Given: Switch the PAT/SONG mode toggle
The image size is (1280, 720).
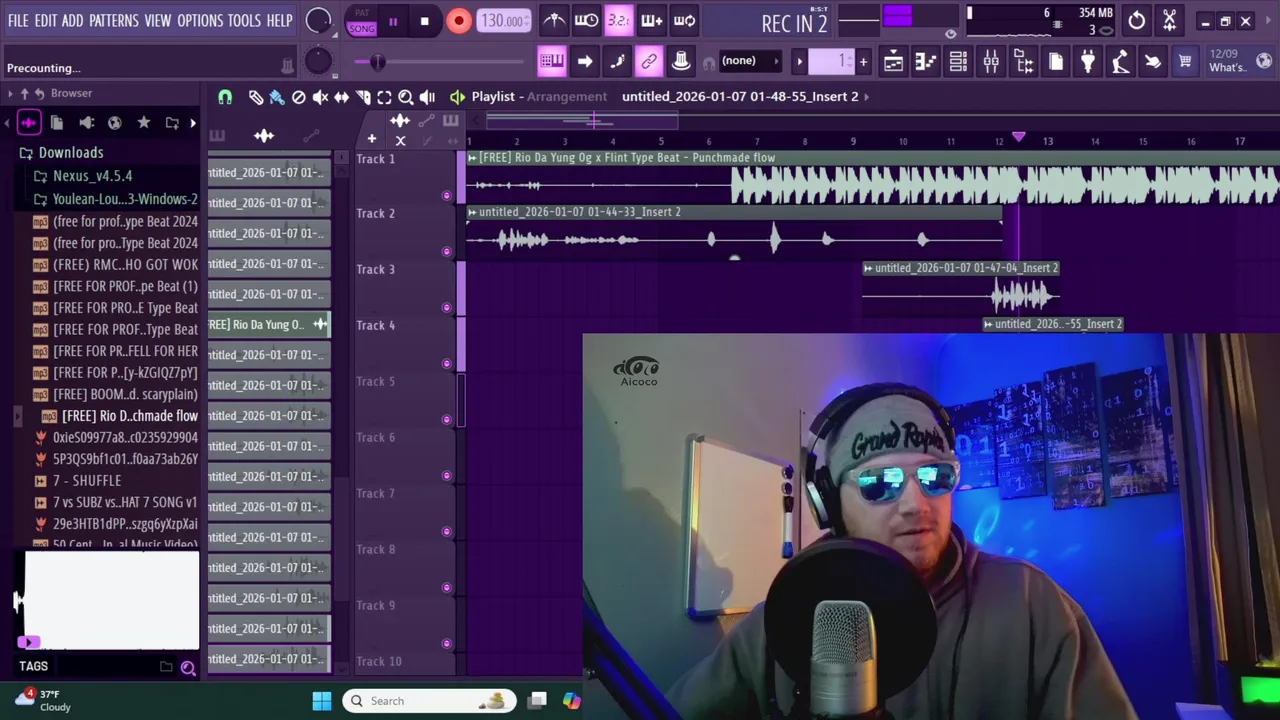Looking at the screenshot, I should (361, 21).
